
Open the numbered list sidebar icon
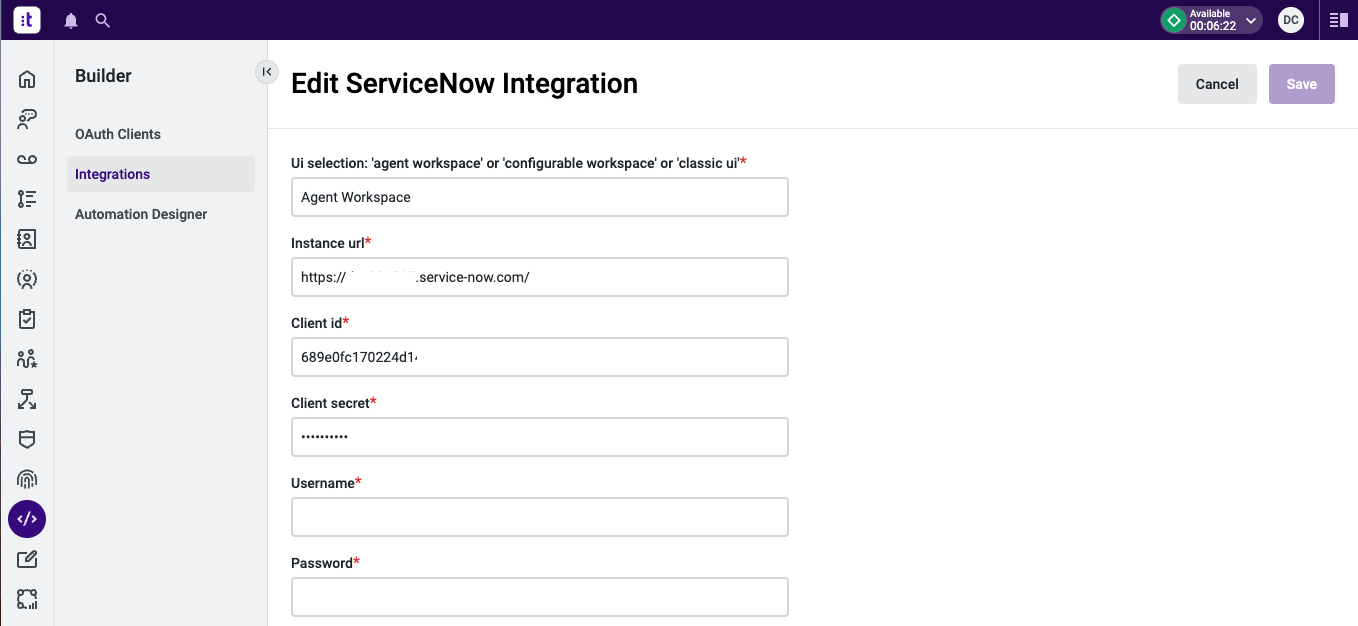(x=27, y=199)
